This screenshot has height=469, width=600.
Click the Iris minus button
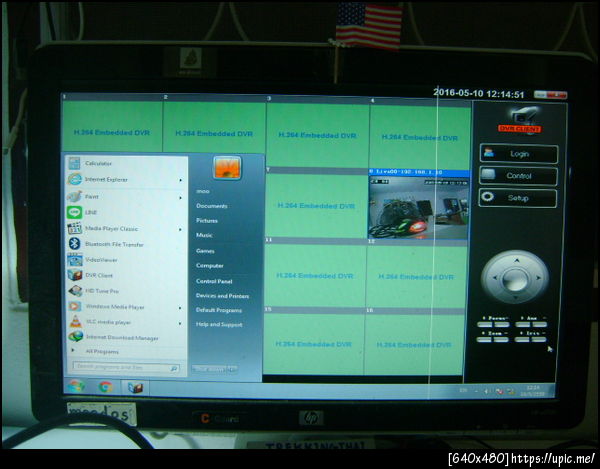(x=539, y=339)
